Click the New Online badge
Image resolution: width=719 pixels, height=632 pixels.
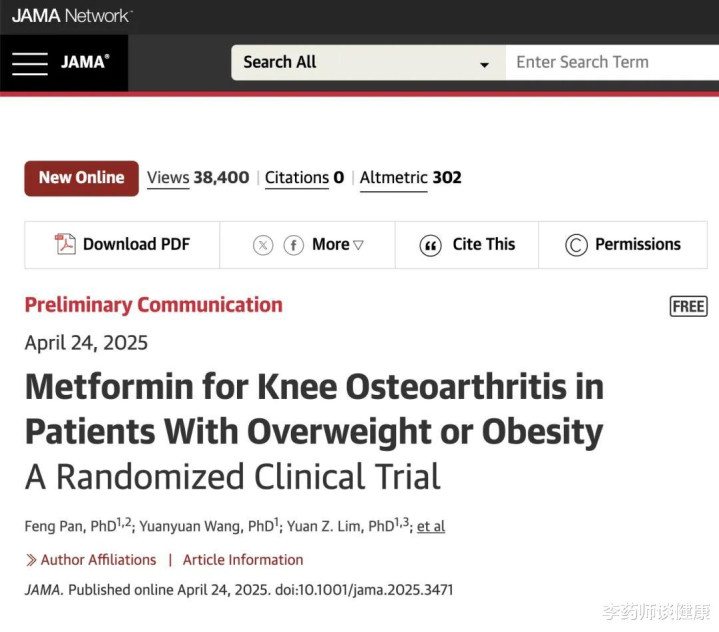click(82, 178)
